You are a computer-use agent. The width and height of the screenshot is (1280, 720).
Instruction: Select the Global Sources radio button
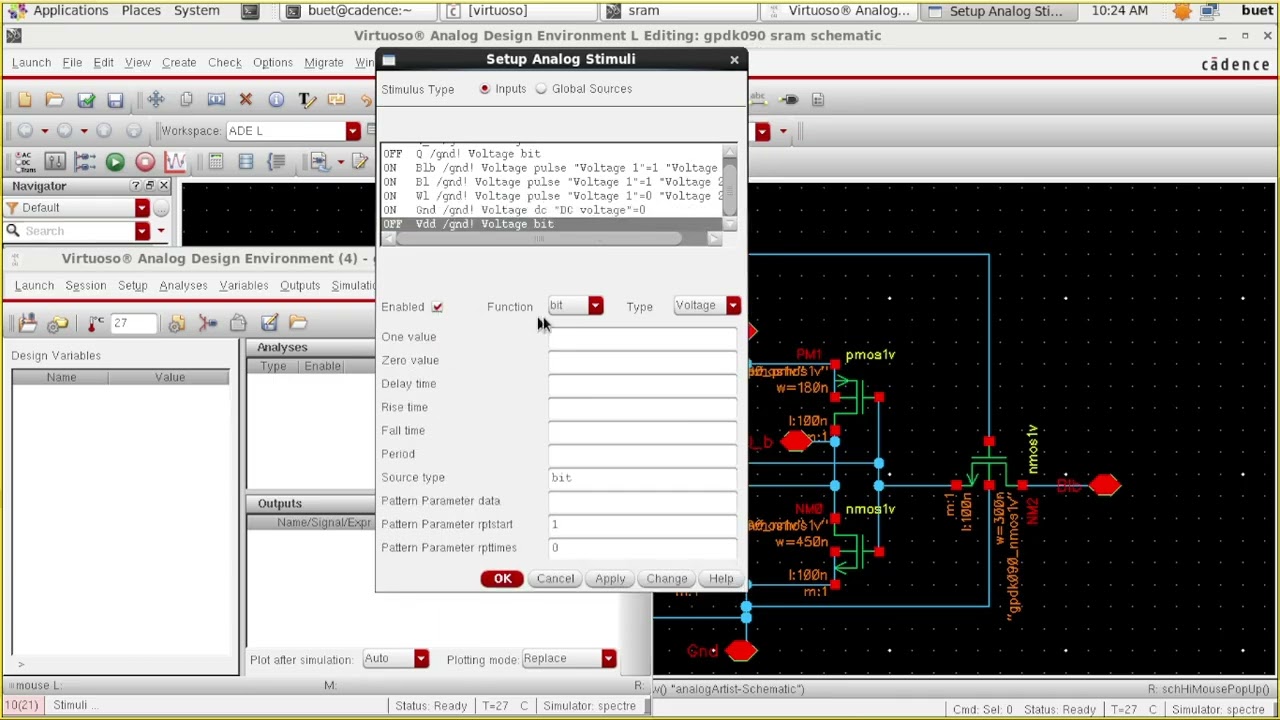point(541,89)
